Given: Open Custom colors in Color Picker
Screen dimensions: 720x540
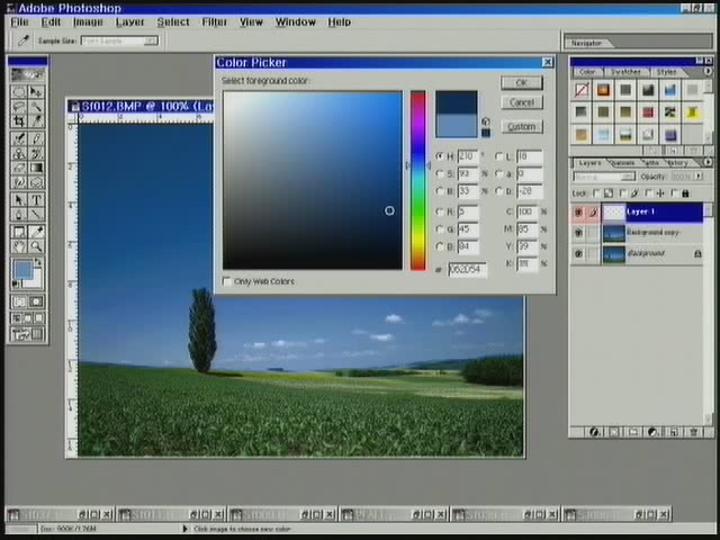Looking at the screenshot, I should (522, 126).
